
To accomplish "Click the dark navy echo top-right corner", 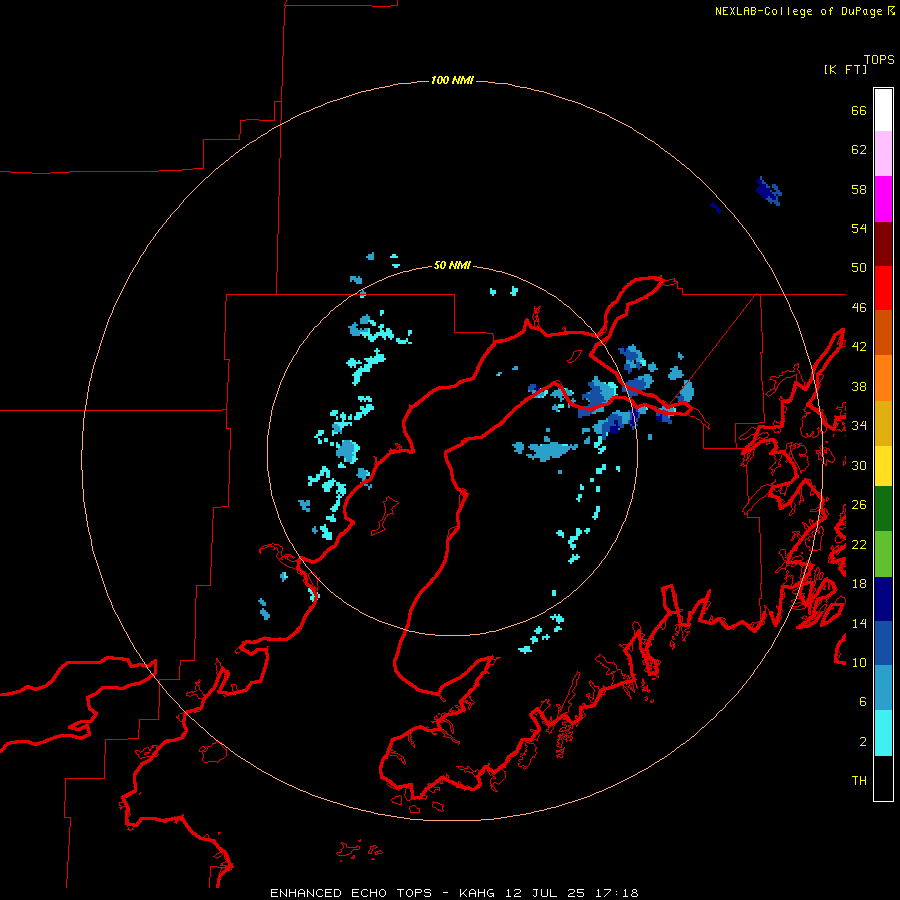I will pos(769,191).
